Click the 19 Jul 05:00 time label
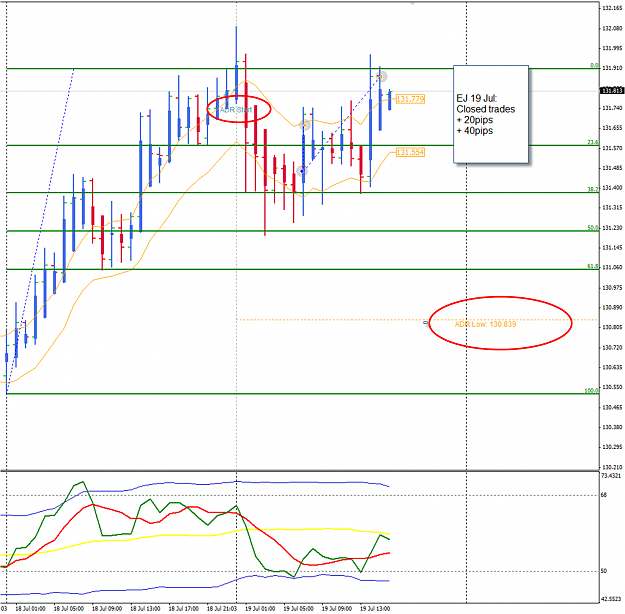 (298, 608)
